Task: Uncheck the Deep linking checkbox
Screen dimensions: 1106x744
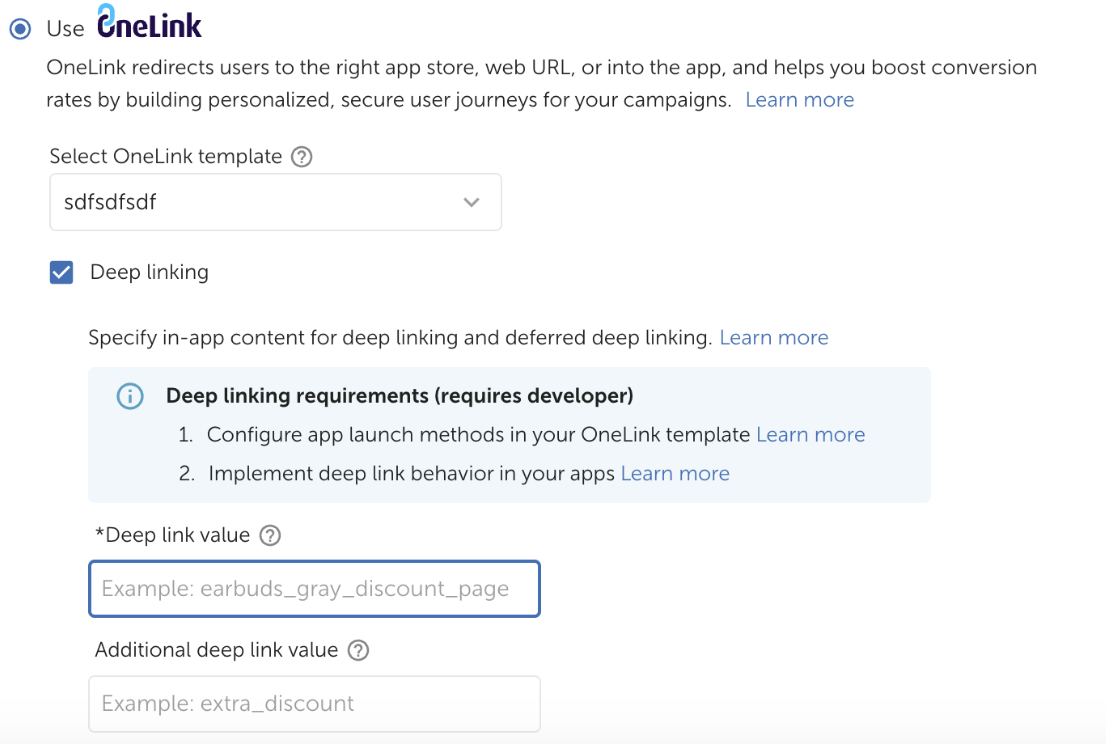Action: tap(61, 272)
